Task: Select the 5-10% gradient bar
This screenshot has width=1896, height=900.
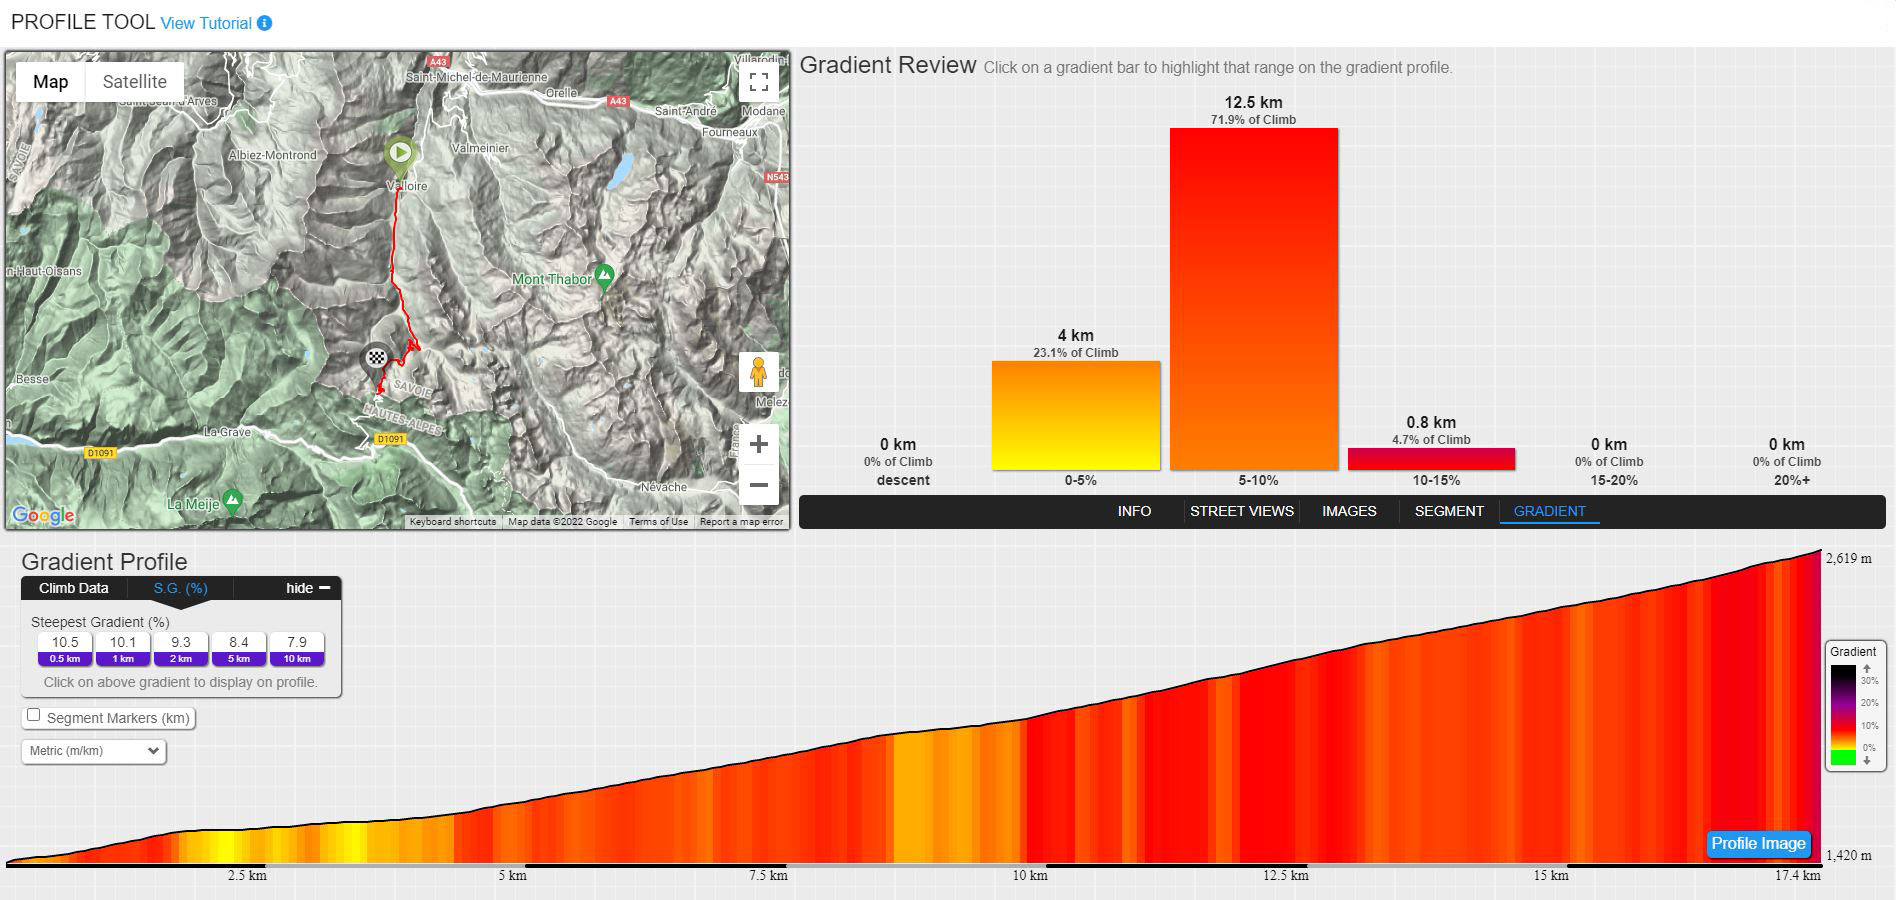Action: [1254, 299]
